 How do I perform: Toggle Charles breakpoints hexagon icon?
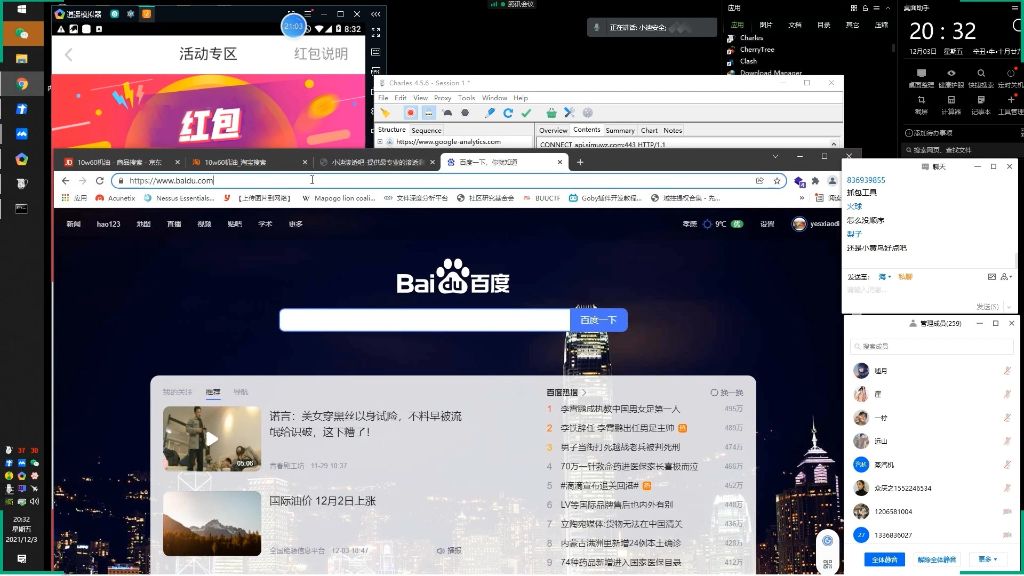point(465,113)
